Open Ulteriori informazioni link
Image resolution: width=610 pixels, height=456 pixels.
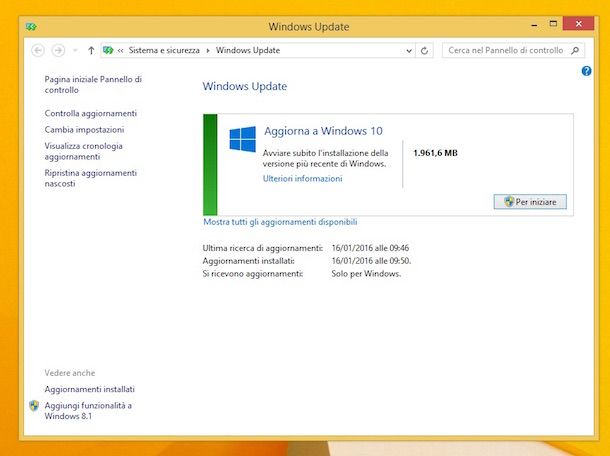point(303,179)
